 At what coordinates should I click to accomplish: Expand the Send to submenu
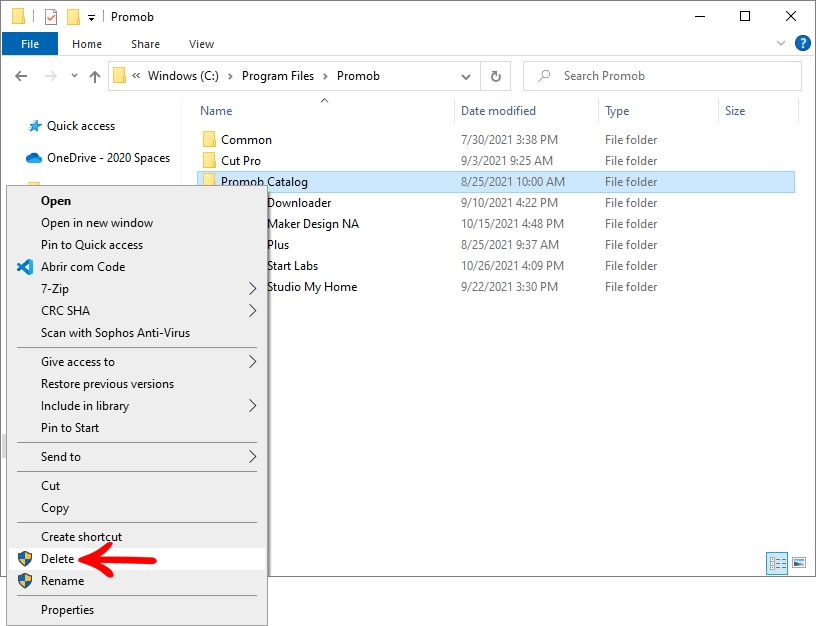[x=137, y=457]
